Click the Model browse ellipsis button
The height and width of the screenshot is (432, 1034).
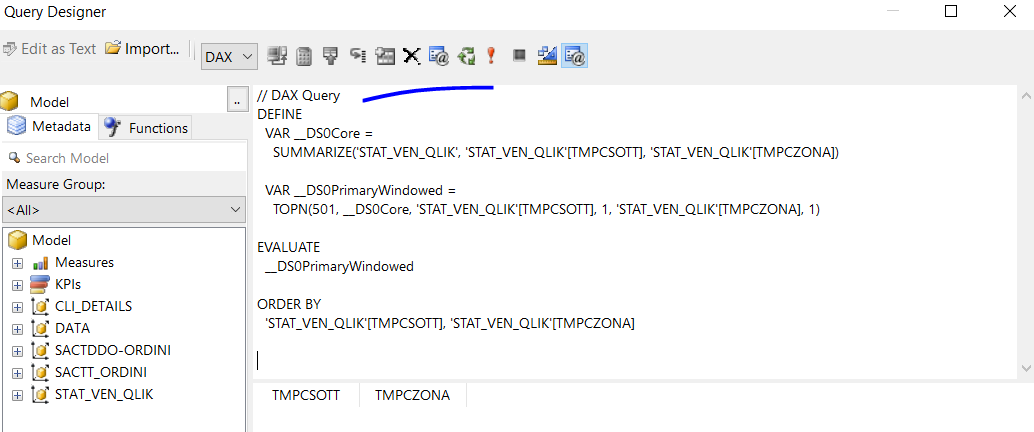(236, 102)
